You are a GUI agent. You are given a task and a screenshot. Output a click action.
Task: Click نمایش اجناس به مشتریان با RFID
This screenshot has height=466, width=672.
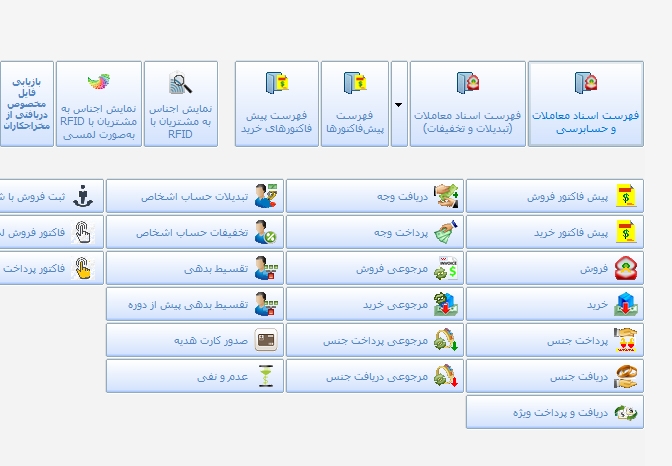pos(180,104)
